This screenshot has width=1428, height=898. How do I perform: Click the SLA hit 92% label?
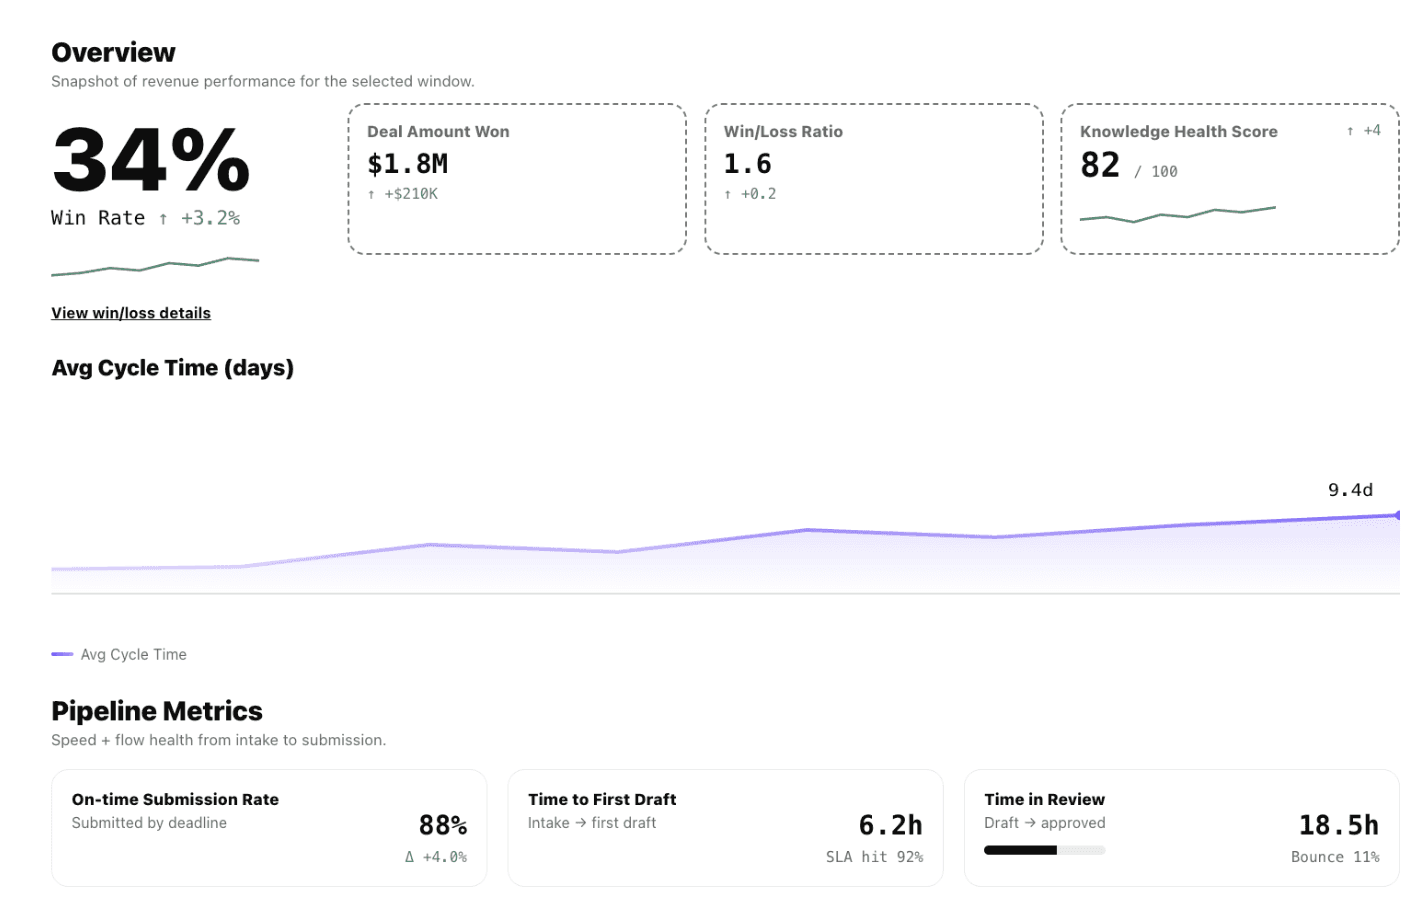pos(875,856)
